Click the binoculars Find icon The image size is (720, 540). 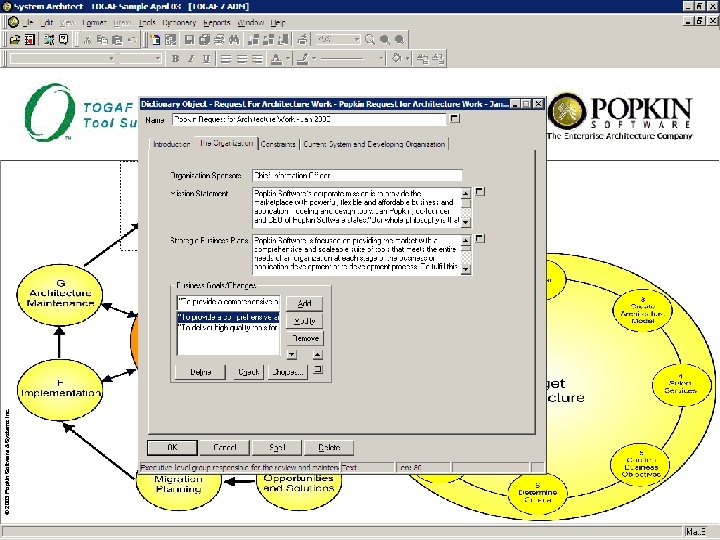point(234,40)
